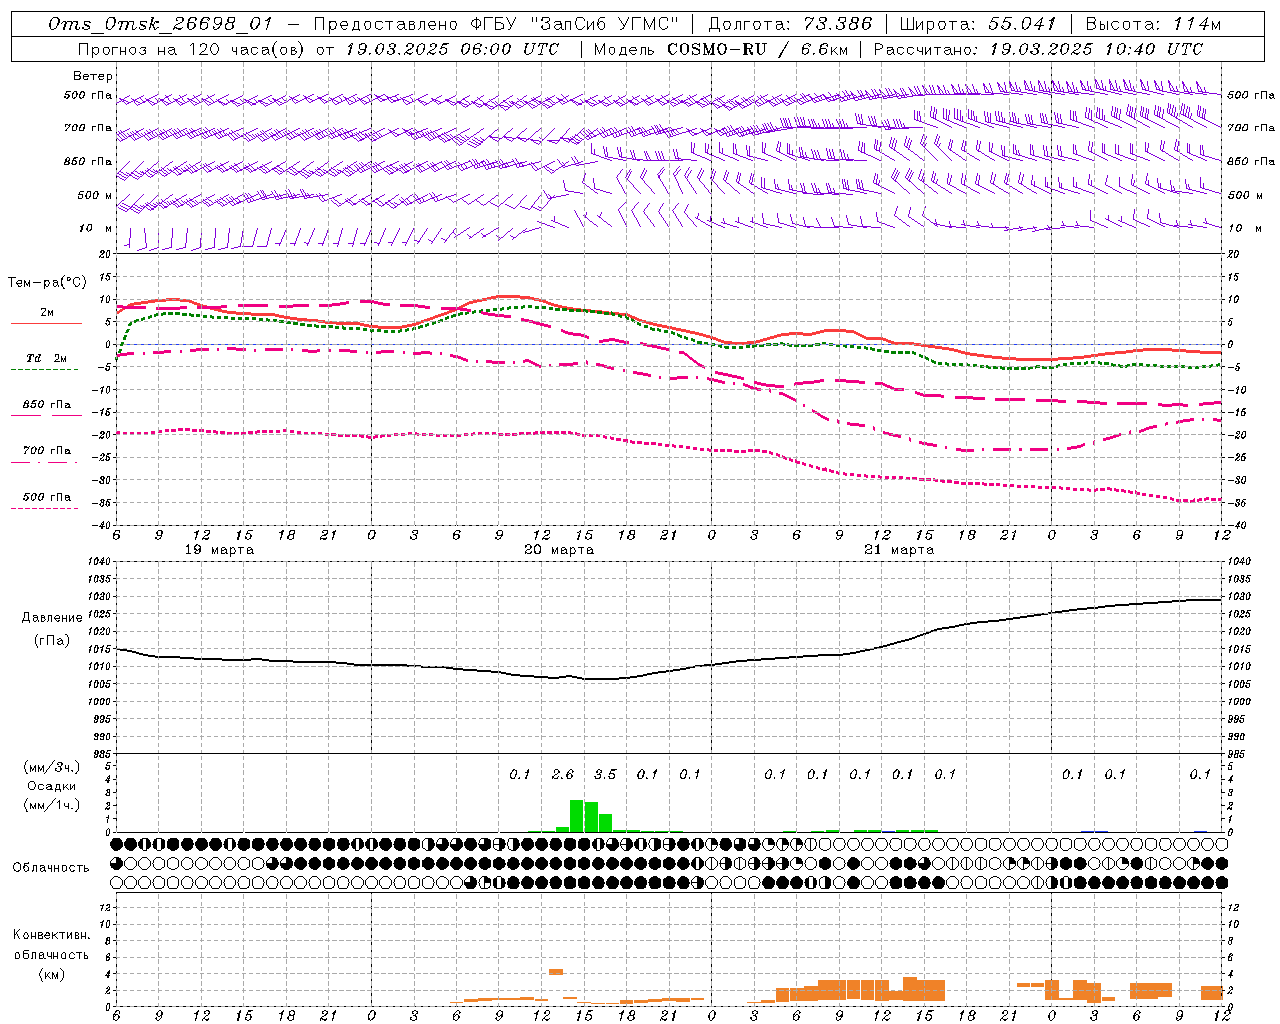Click the (мм/3ч.) precipitation unit label
Screen dimensions: 1280x1024
coord(52,767)
